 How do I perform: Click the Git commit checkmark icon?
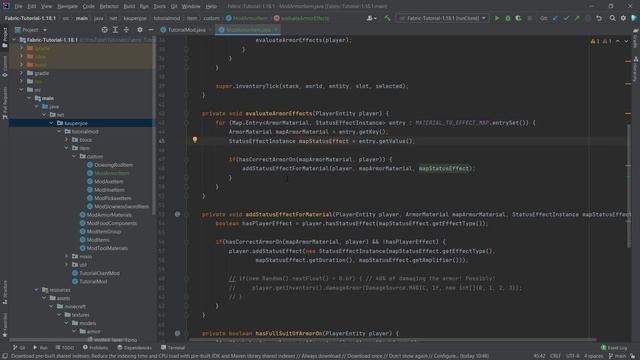[x=566, y=18]
